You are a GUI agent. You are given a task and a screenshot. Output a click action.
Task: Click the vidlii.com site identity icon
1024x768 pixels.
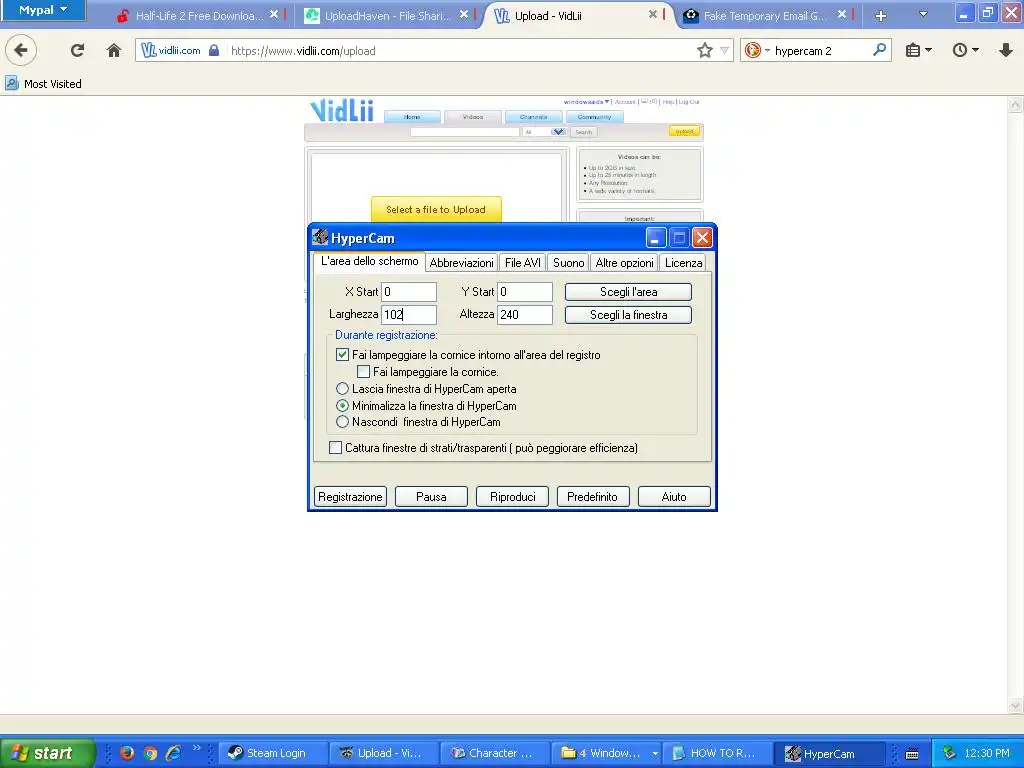tap(170, 50)
